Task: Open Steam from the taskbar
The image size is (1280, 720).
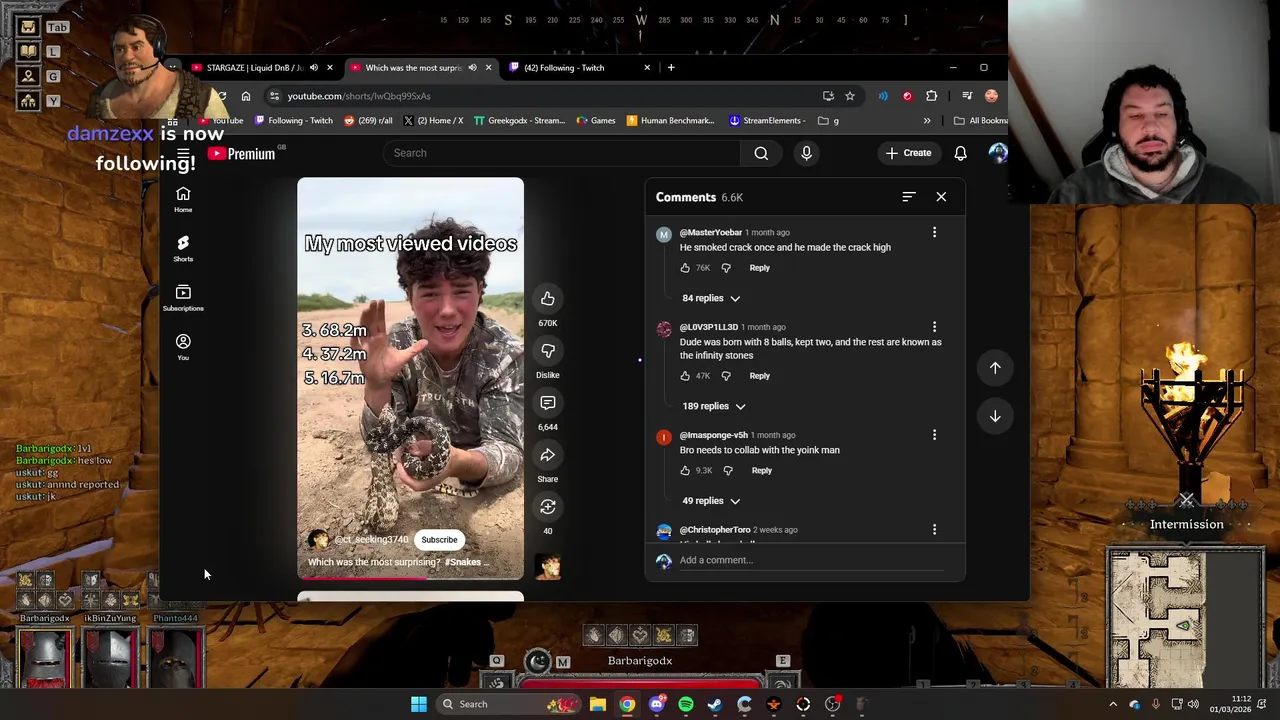Action: pos(715,704)
